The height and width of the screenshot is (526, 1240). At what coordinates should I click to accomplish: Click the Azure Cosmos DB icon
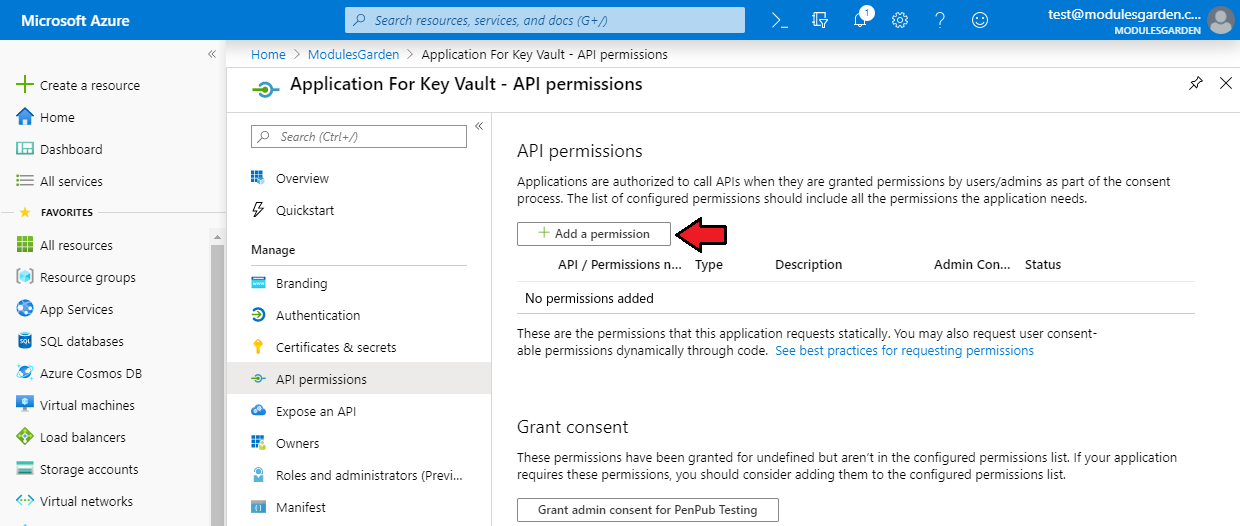click(x=25, y=373)
